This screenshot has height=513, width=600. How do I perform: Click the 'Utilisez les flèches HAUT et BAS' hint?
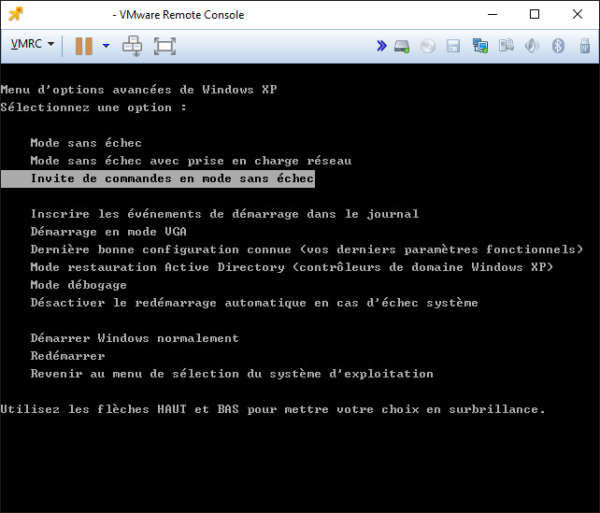click(273, 409)
